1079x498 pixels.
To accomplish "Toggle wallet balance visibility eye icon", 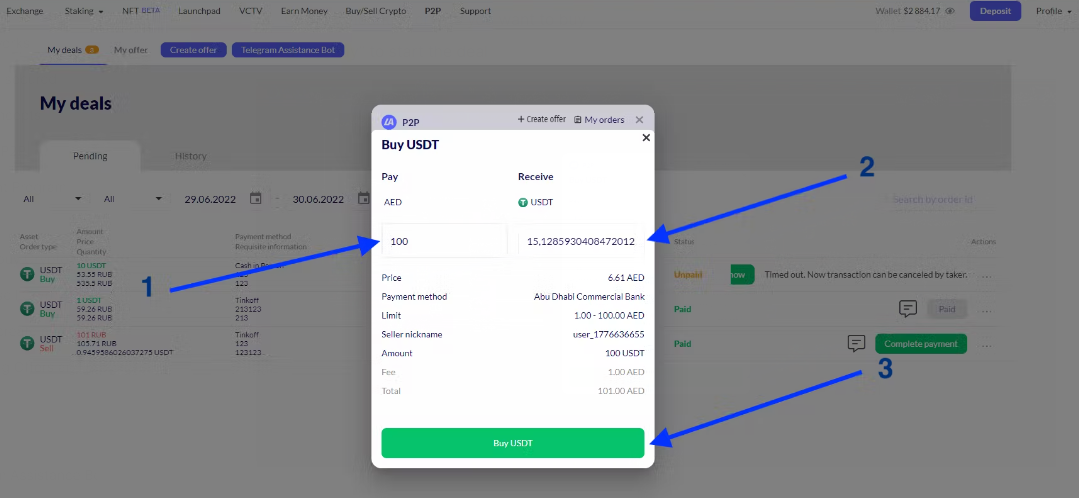I will [x=950, y=12].
